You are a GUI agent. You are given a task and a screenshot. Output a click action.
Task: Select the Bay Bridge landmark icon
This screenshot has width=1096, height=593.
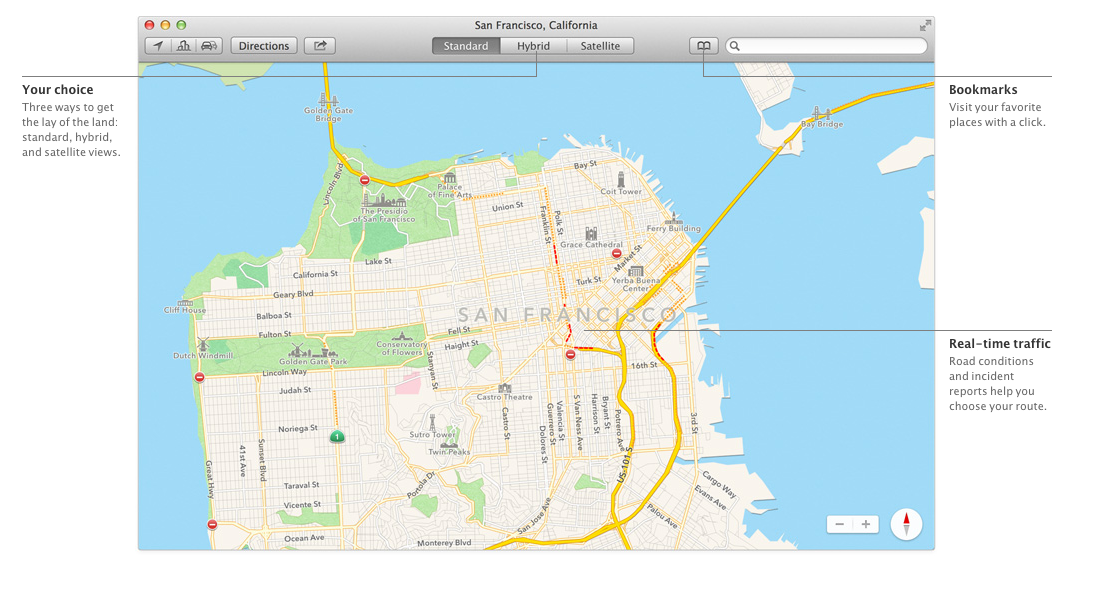[821, 113]
